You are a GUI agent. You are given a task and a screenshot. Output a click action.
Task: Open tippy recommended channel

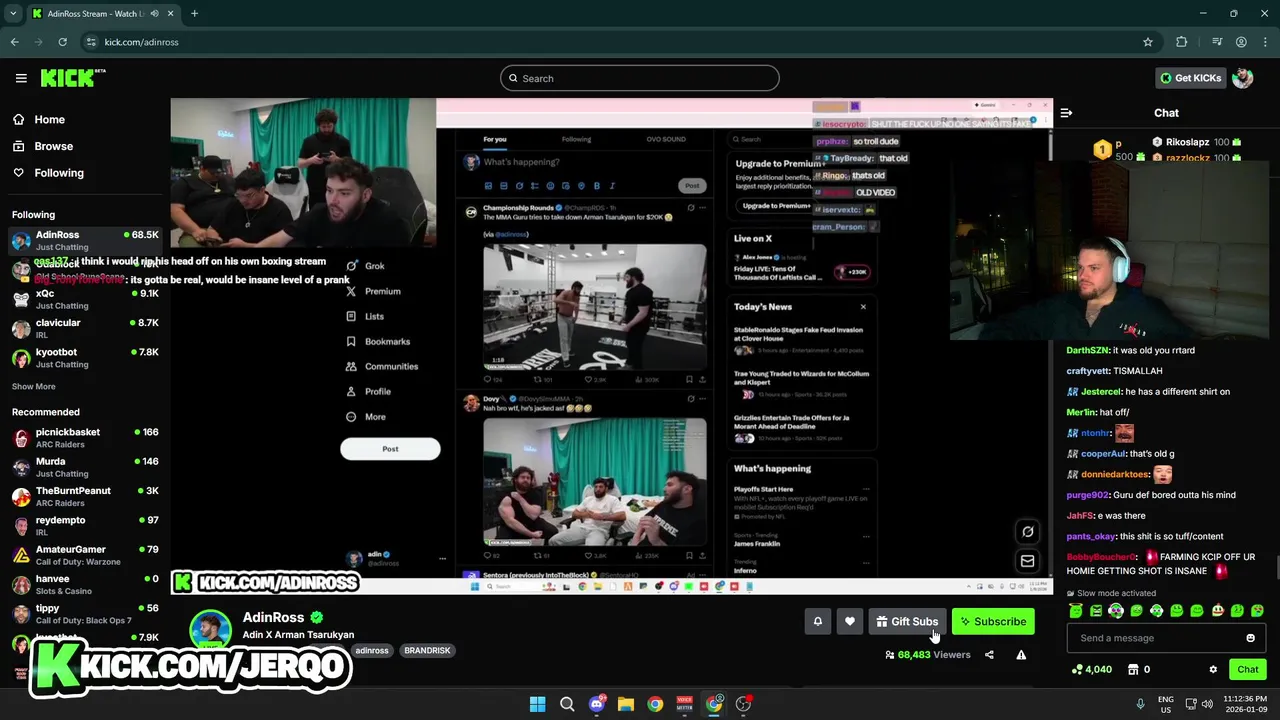point(85,614)
